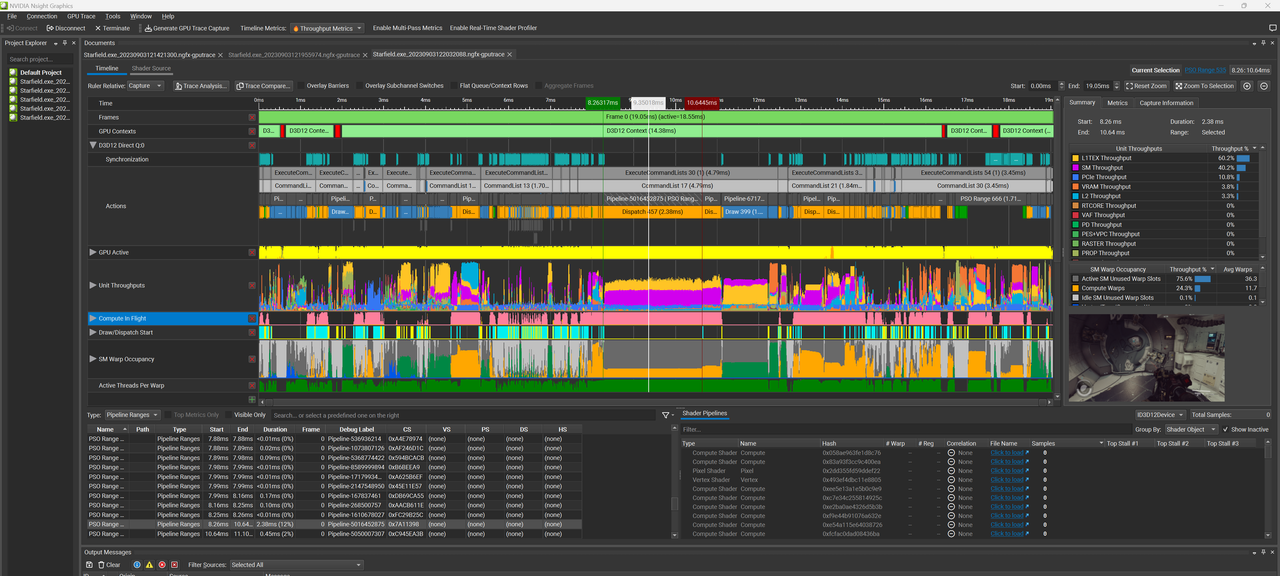
Task: Click the Reset Zoom button
Action: click(1146, 86)
